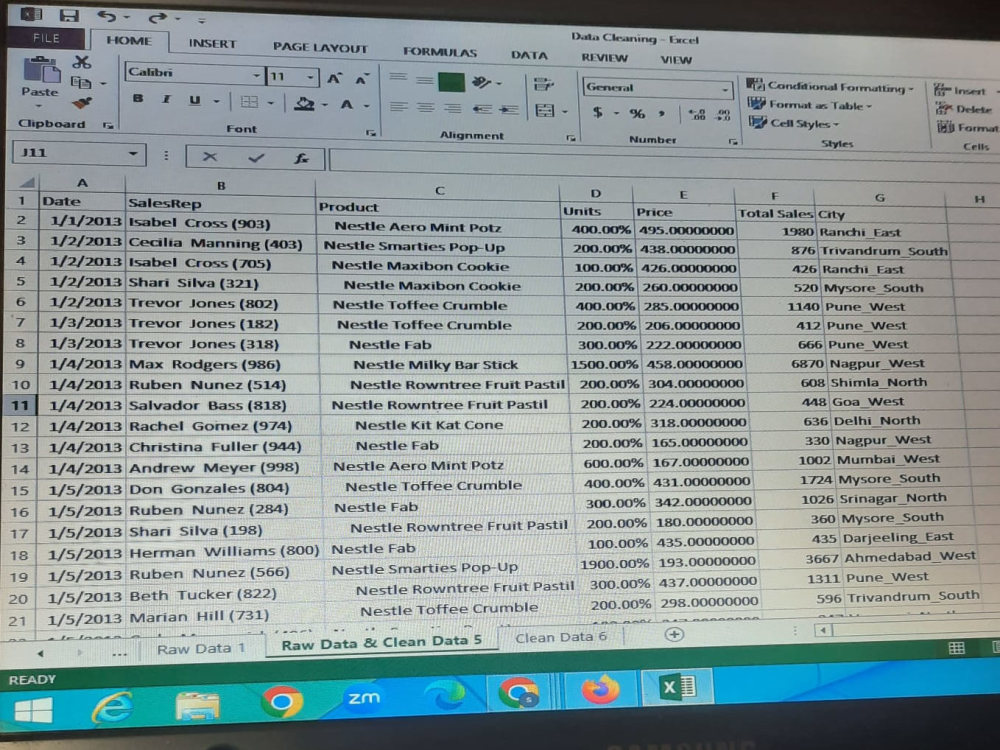Viewport: 1000px width, 750px height.
Task: Click the Percent Style icon
Action: [637, 114]
